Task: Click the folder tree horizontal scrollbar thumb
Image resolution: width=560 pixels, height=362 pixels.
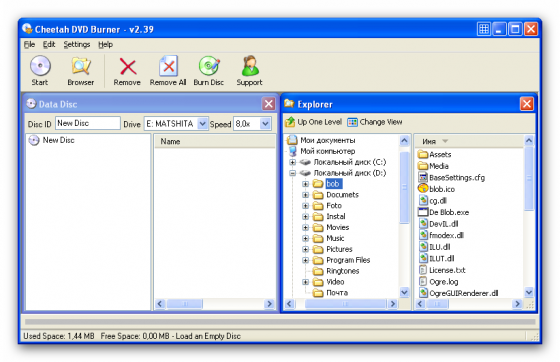Action: 345,304
